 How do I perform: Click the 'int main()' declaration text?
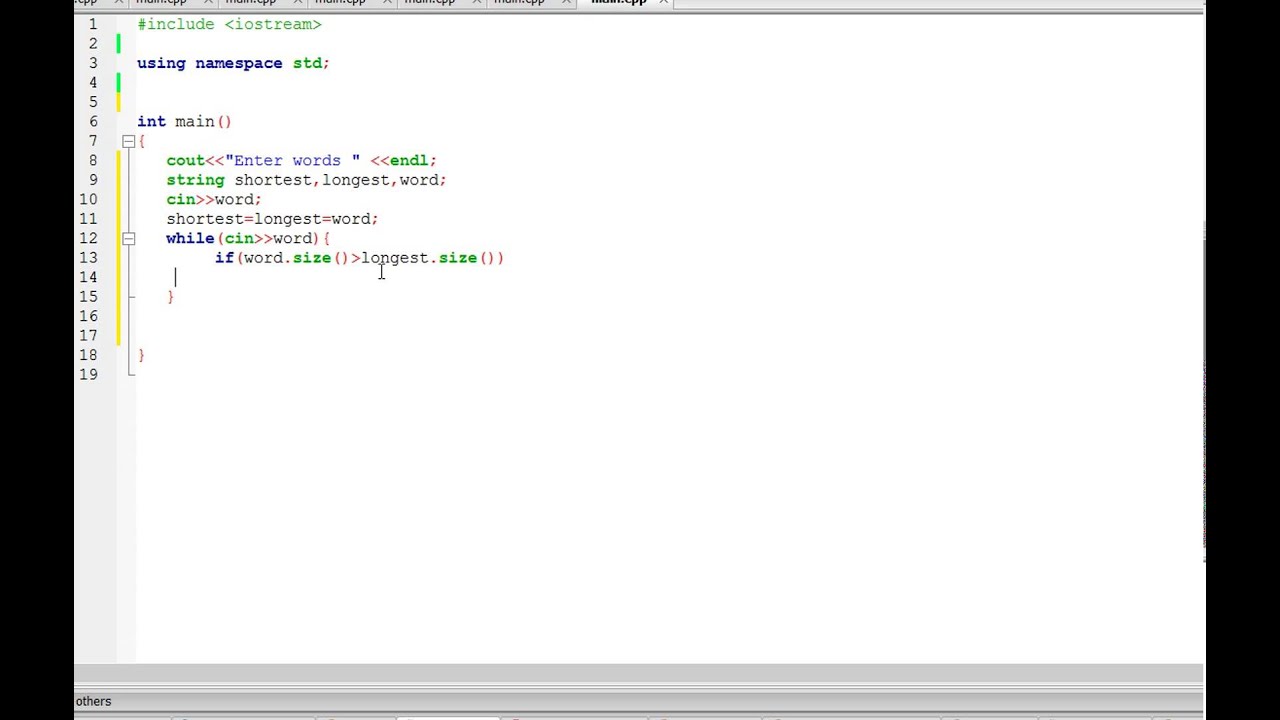184,122
